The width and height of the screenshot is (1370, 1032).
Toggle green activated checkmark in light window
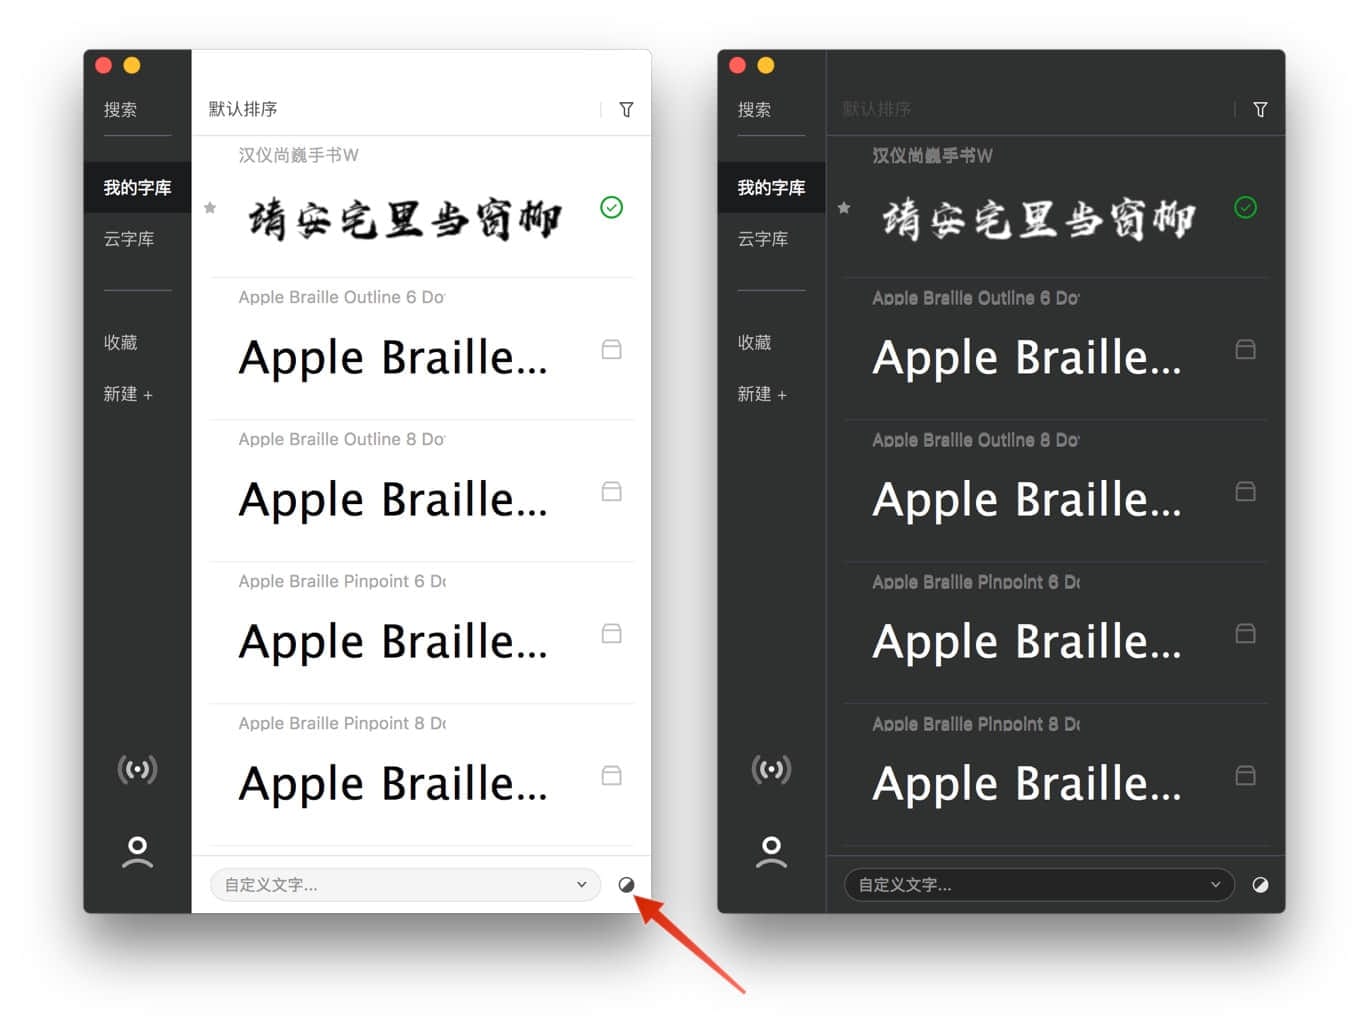tap(611, 207)
